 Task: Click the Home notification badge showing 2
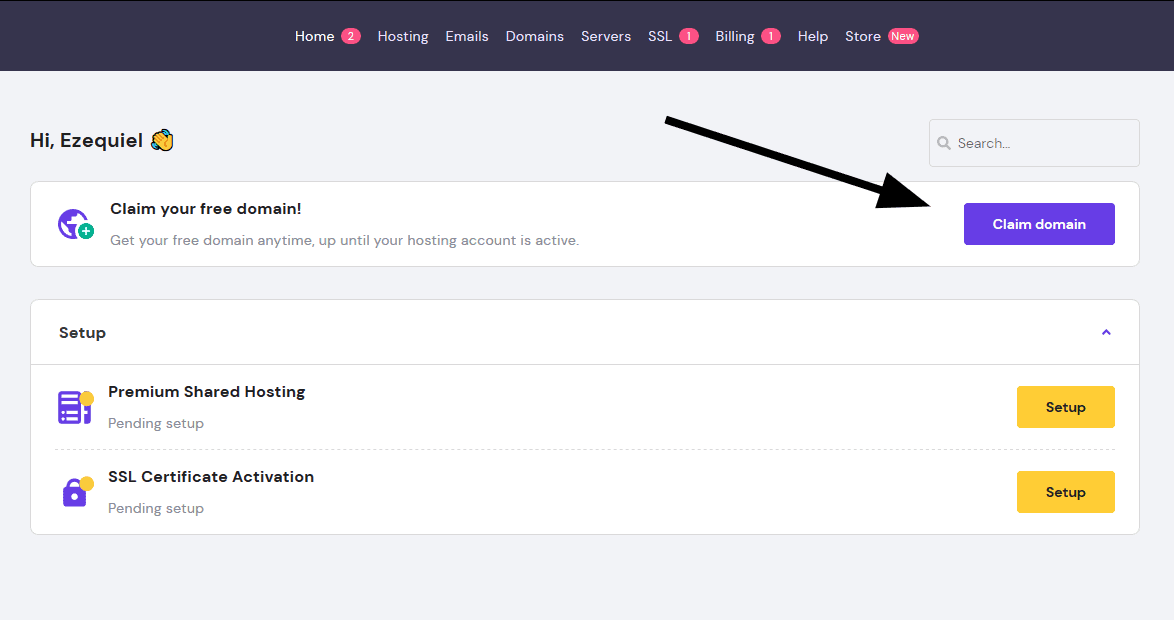coord(351,36)
